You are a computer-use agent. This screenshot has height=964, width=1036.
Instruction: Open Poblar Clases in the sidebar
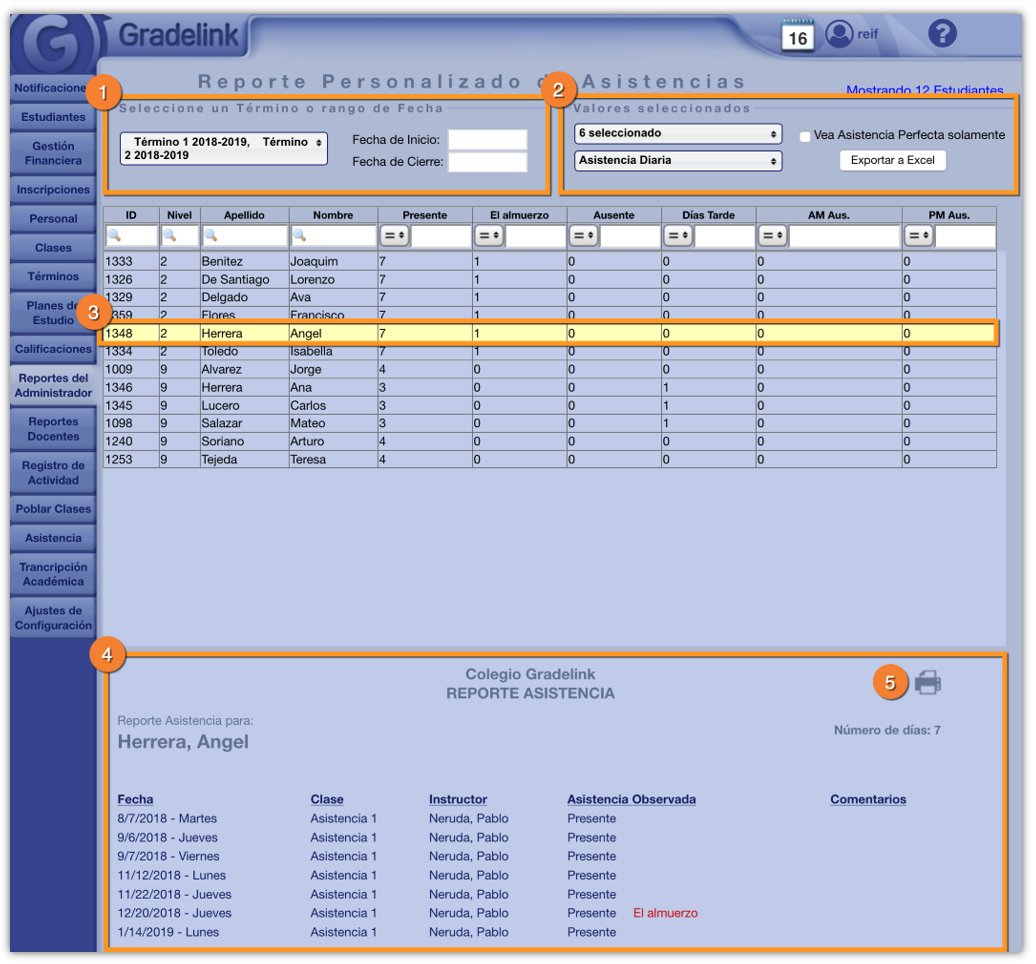click(53, 509)
